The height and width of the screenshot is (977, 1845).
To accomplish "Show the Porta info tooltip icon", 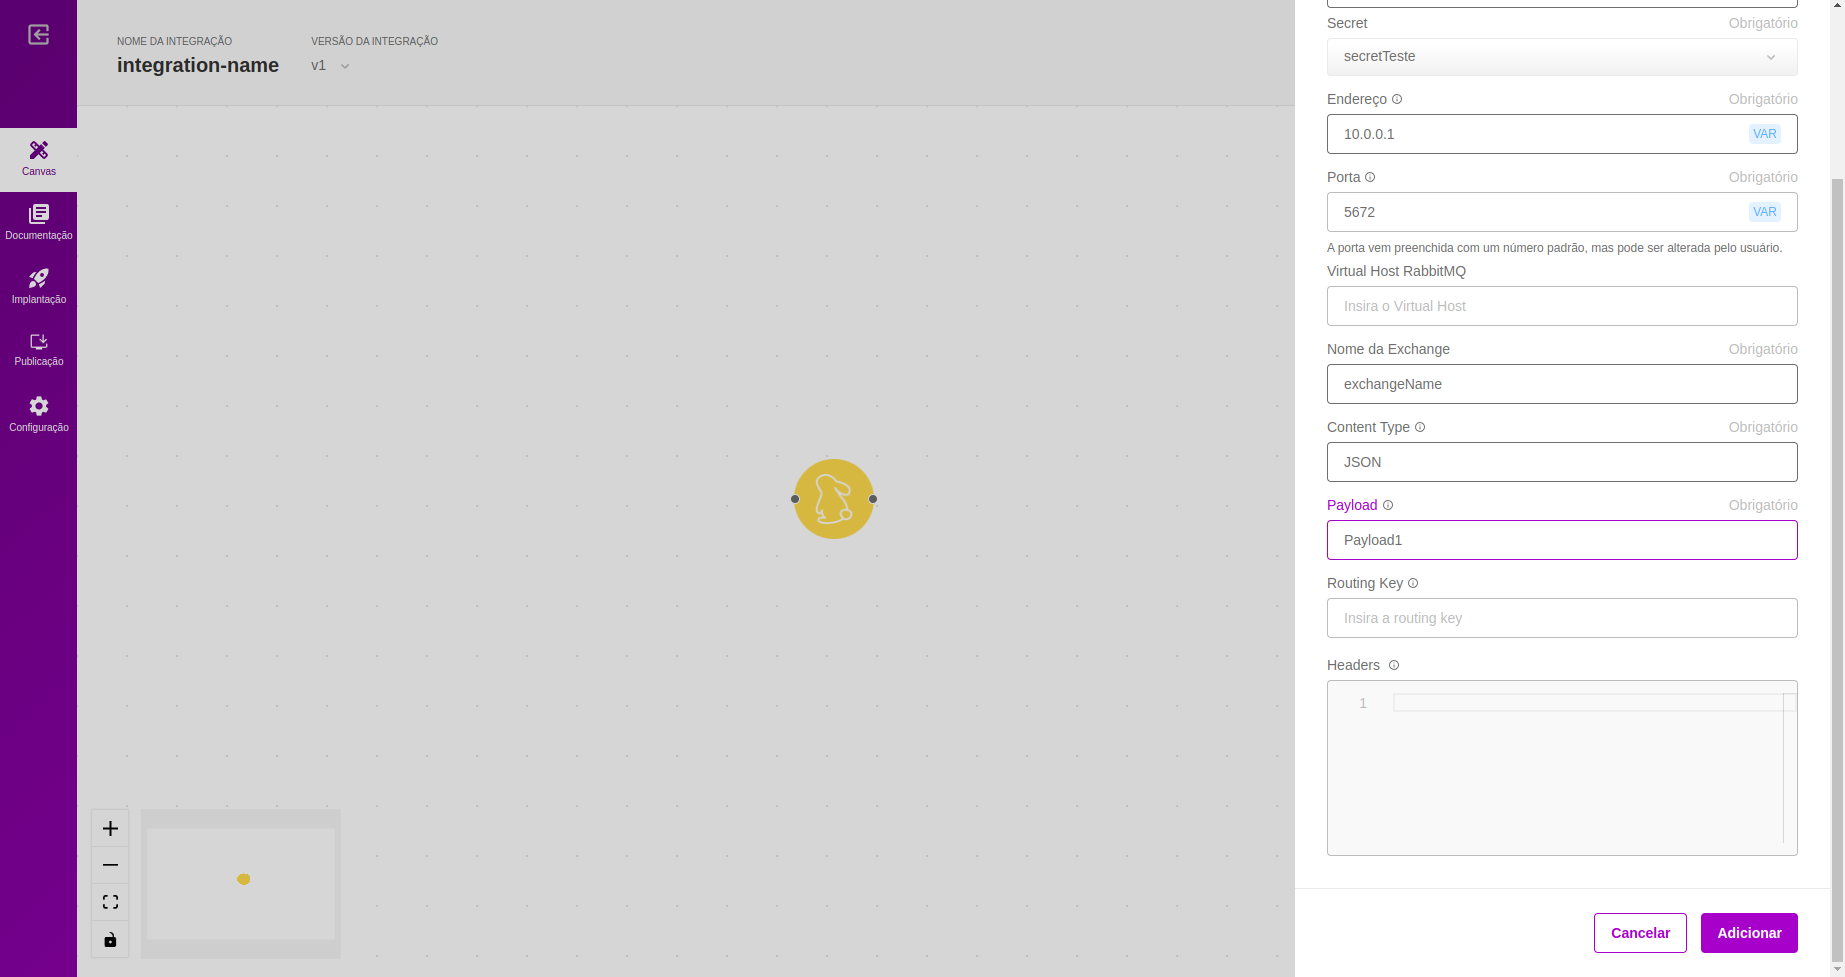I will pos(1370,177).
